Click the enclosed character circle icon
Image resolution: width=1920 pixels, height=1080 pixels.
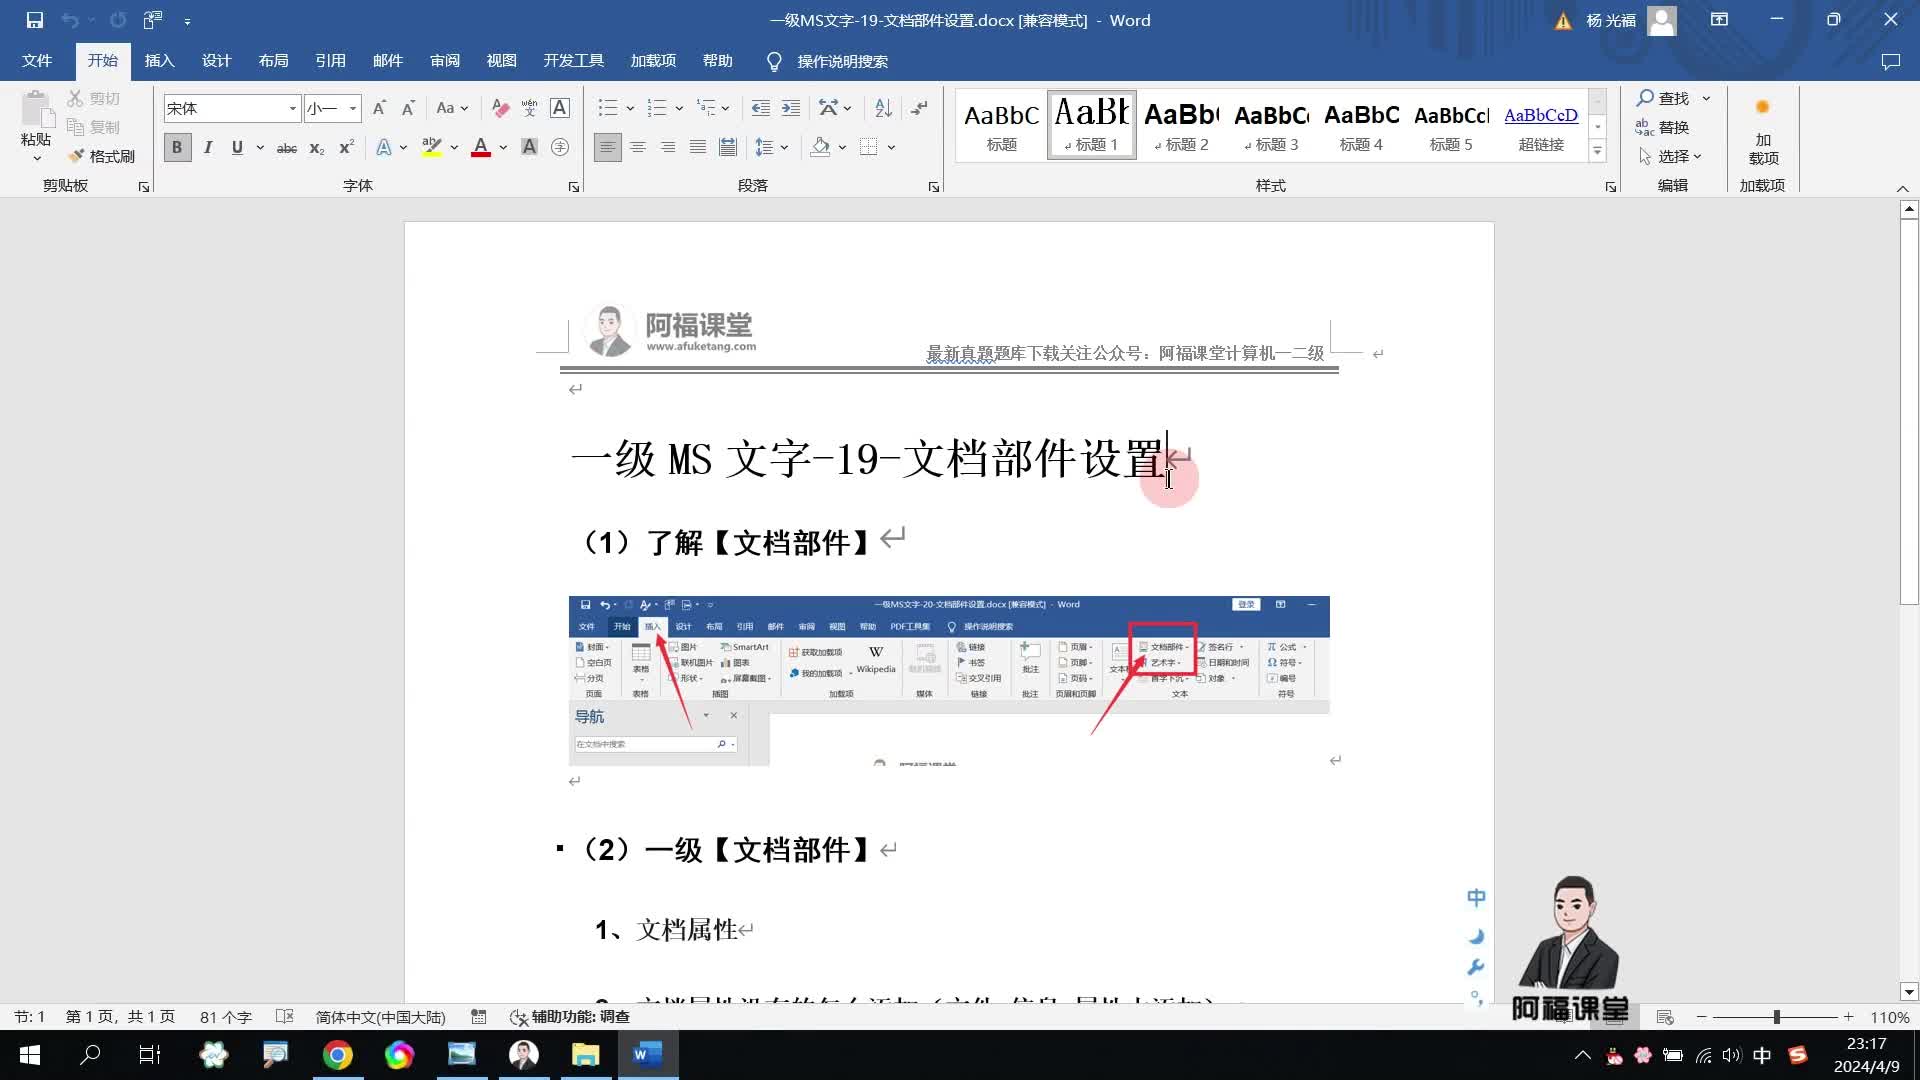tap(560, 148)
